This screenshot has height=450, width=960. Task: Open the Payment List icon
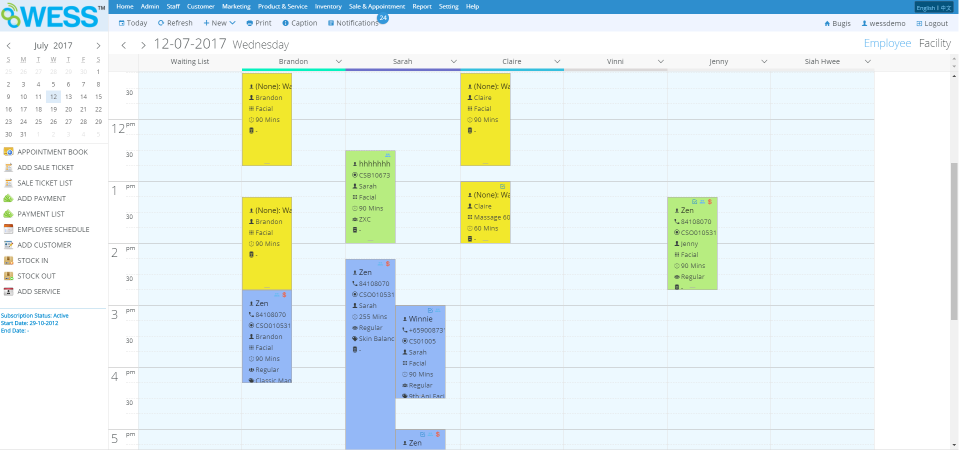pyautogui.click(x=8, y=214)
